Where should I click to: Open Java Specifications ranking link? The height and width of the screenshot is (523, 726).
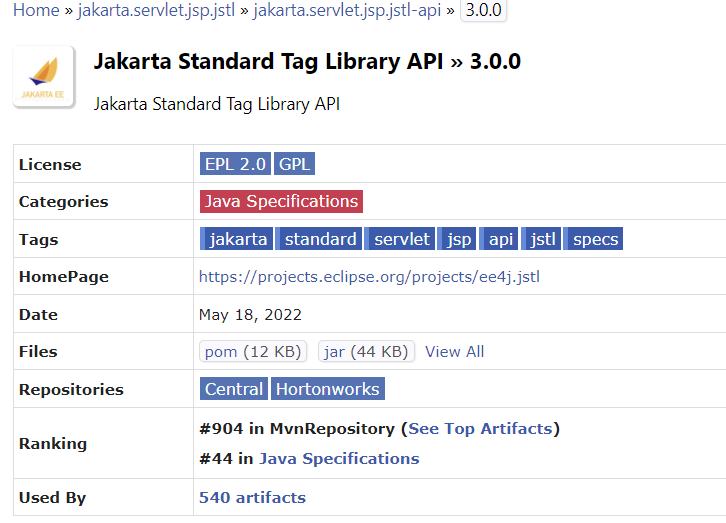(x=339, y=459)
